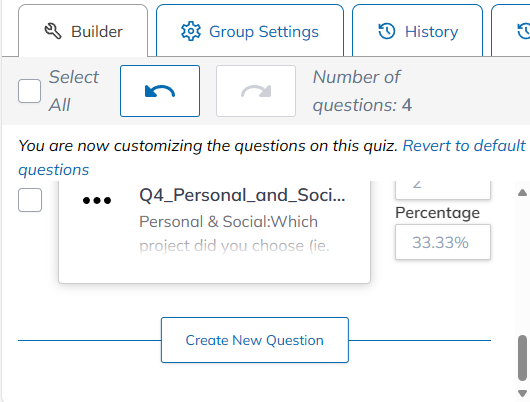The image size is (530, 402).
Task: Click the partially visible rightmost tab icon
Action: click(x=524, y=31)
